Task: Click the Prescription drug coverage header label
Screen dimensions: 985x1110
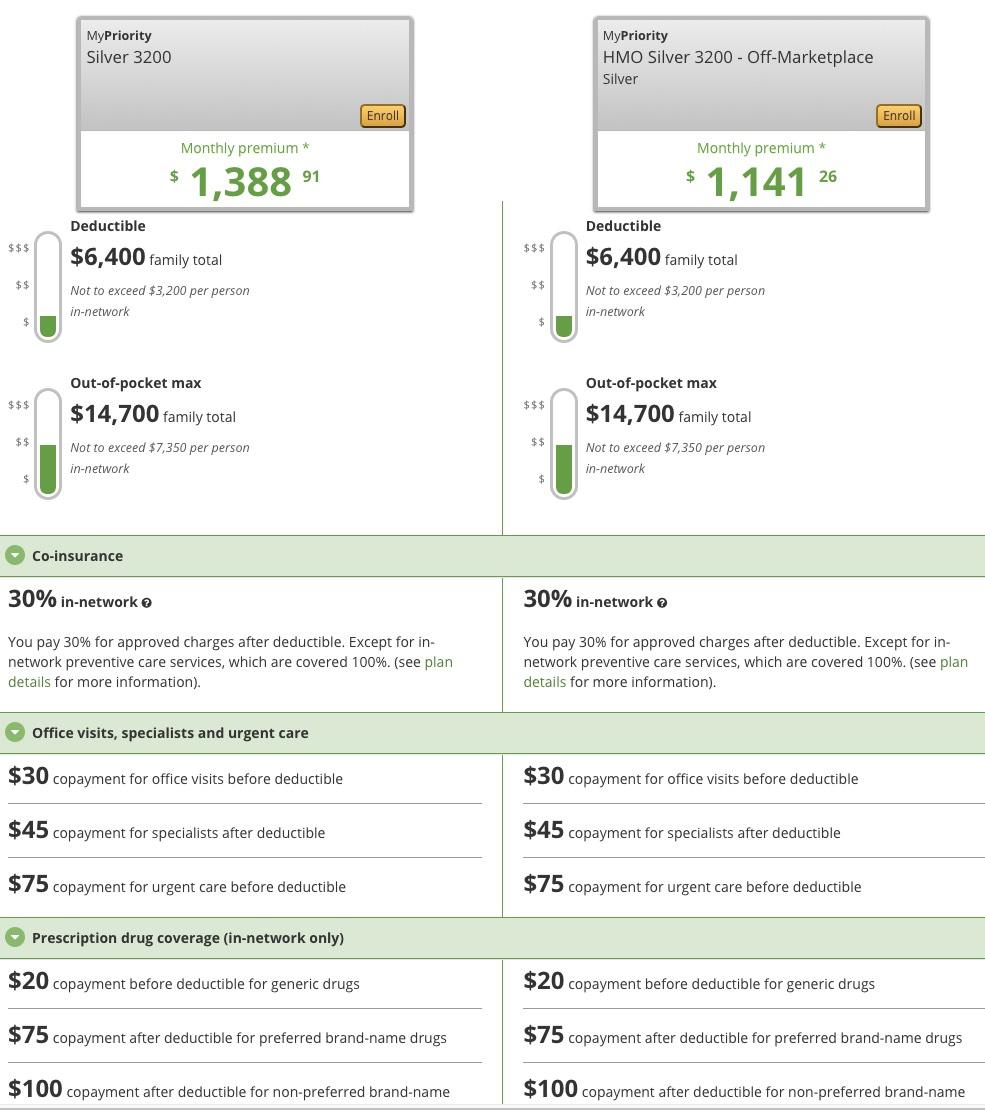Action: [187, 938]
